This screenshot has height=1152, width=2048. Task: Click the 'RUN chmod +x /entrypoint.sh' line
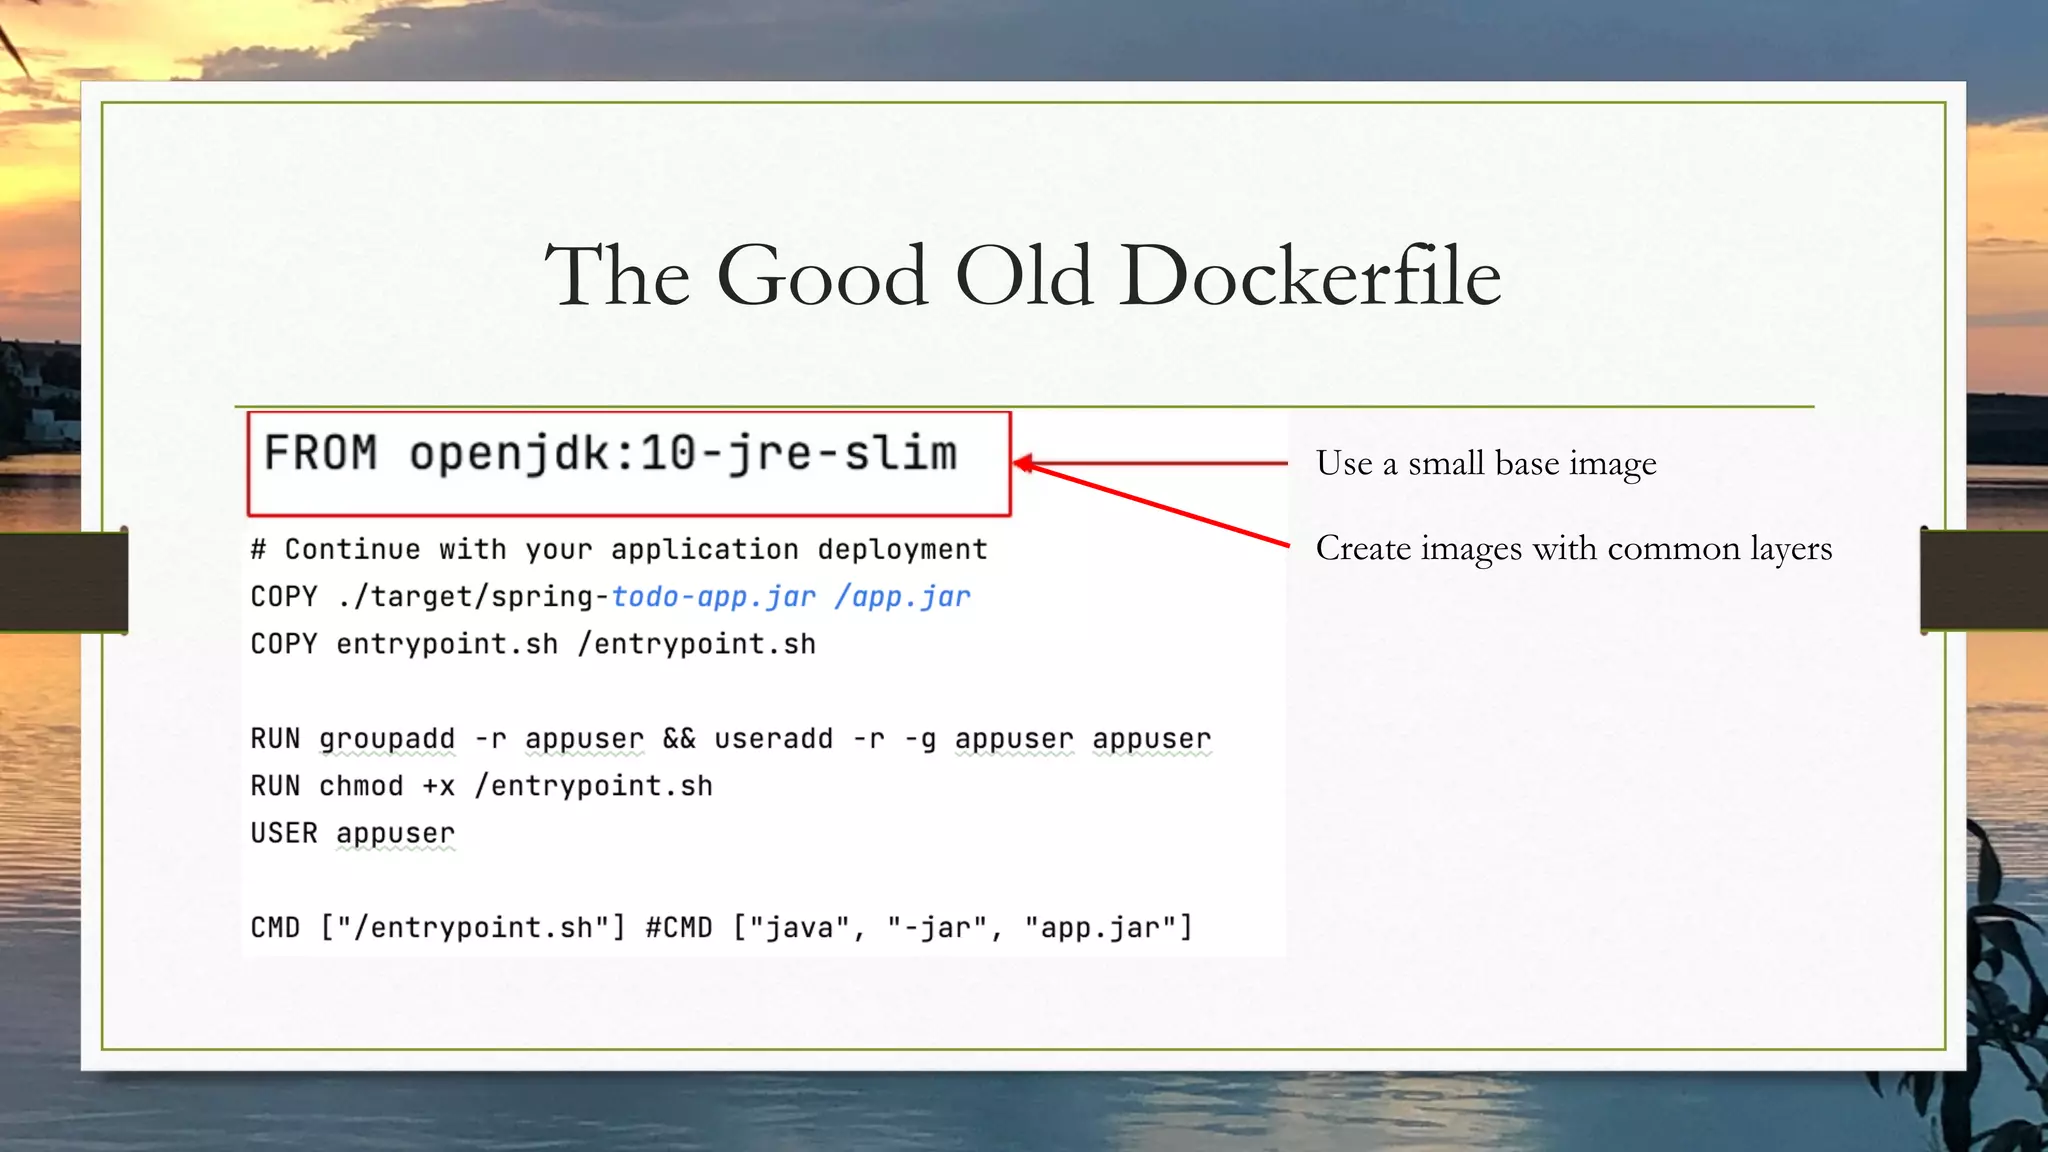point(481,786)
